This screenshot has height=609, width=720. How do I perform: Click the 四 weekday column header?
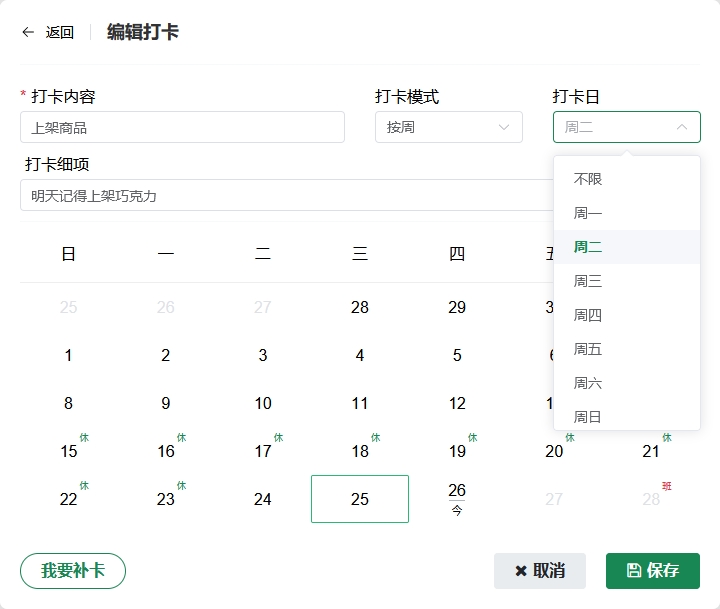tap(457, 254)
